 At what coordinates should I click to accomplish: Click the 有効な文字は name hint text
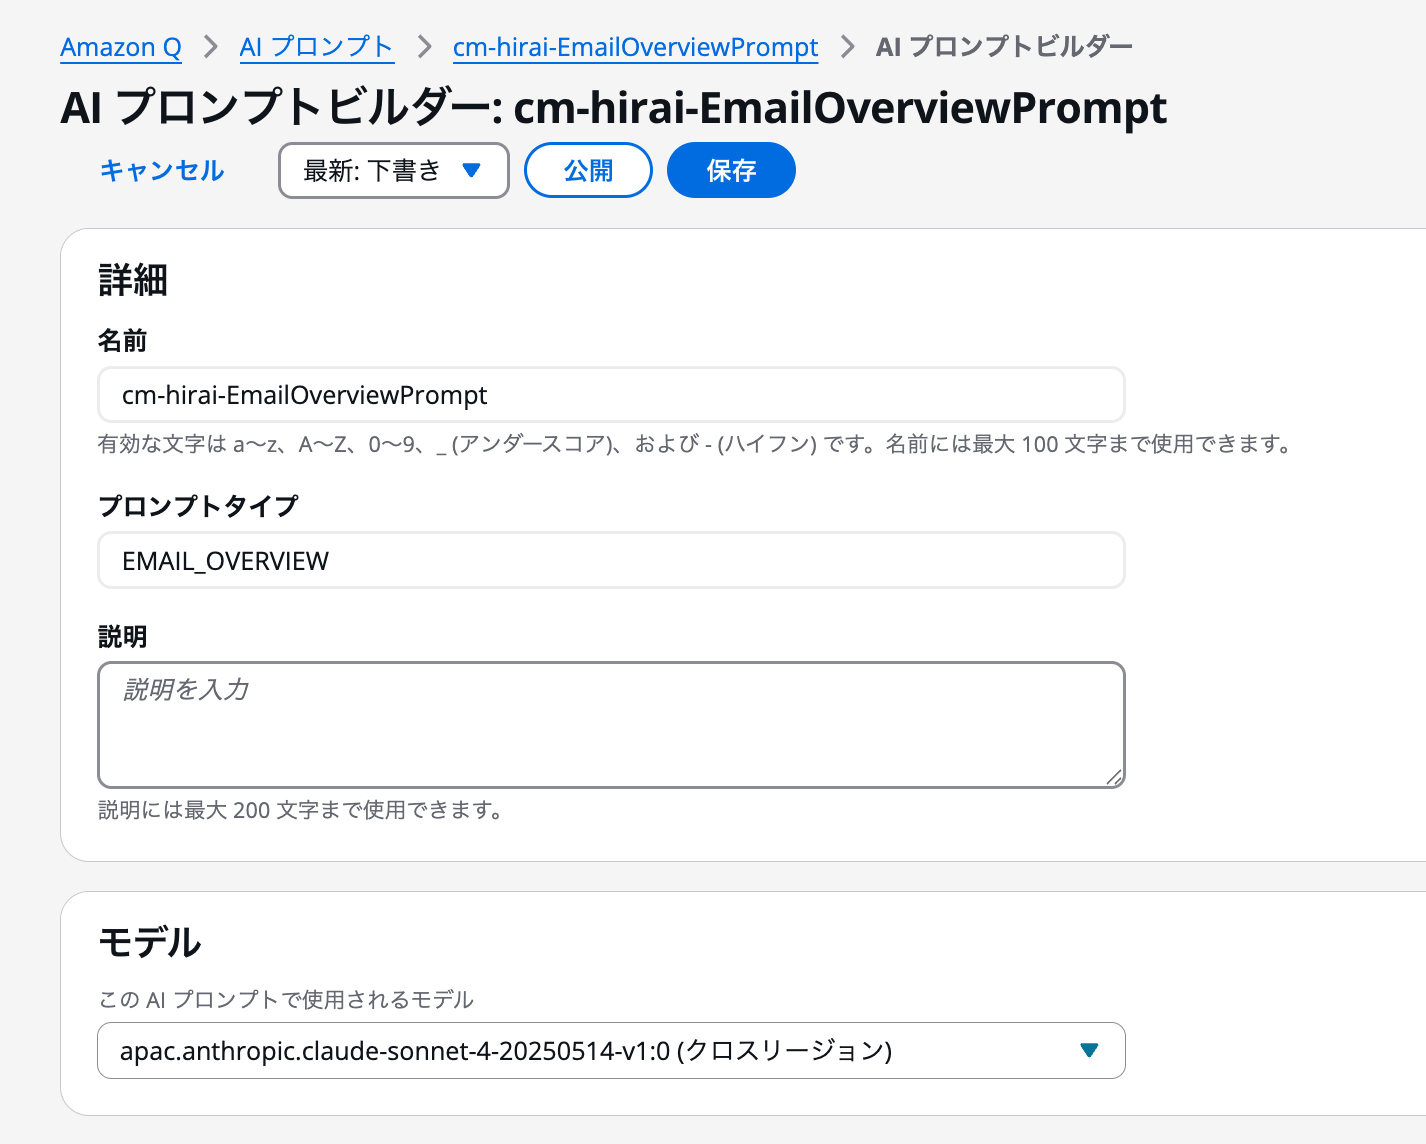click(x=696, y=444)
